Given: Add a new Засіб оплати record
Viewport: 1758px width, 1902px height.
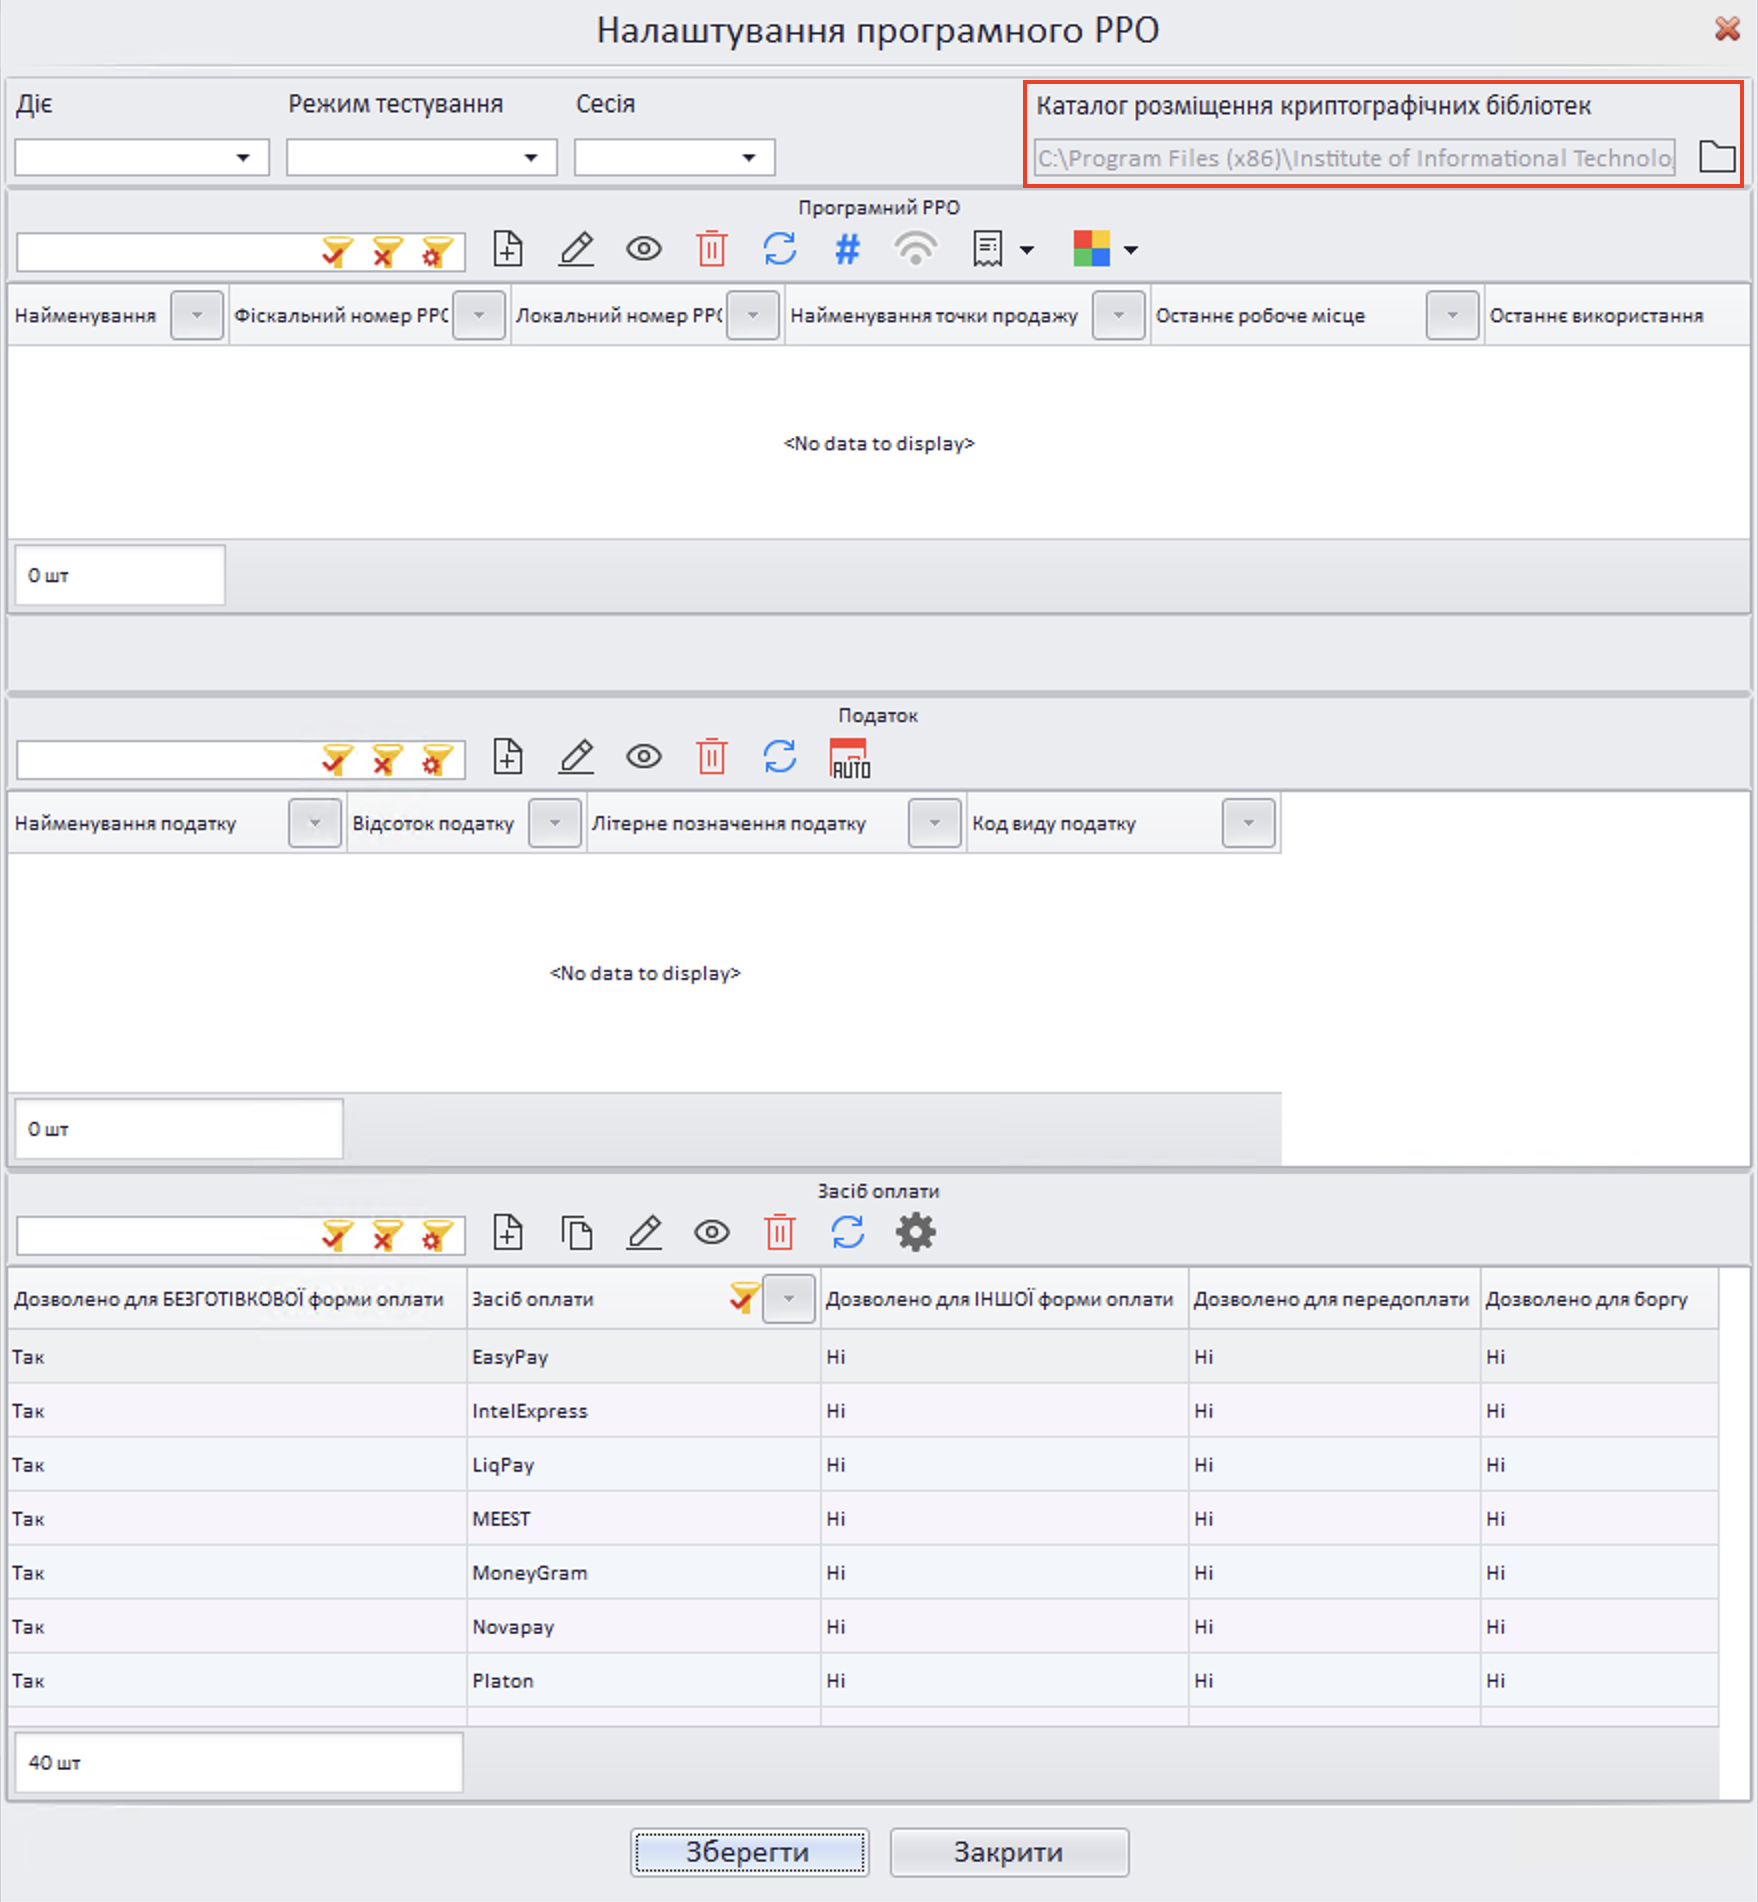Looking at the screenshot, I should 508,1232.
